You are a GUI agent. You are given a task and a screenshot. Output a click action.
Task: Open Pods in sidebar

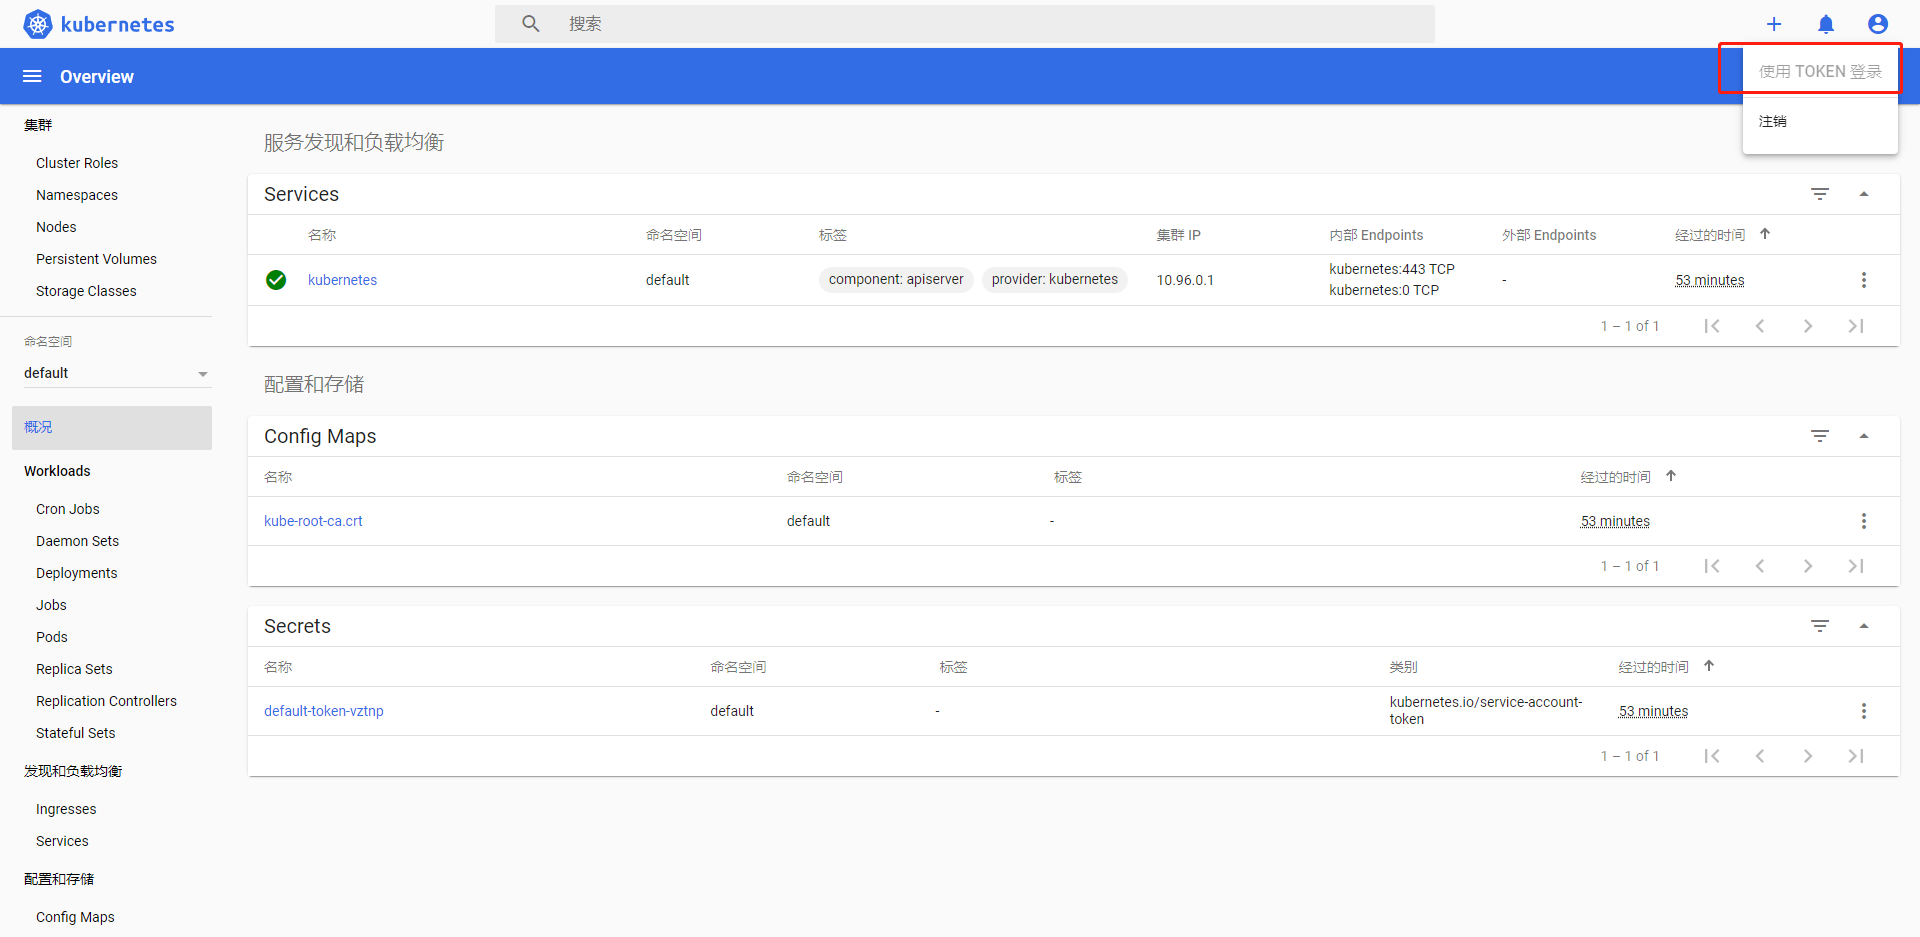tap(52, 637)
